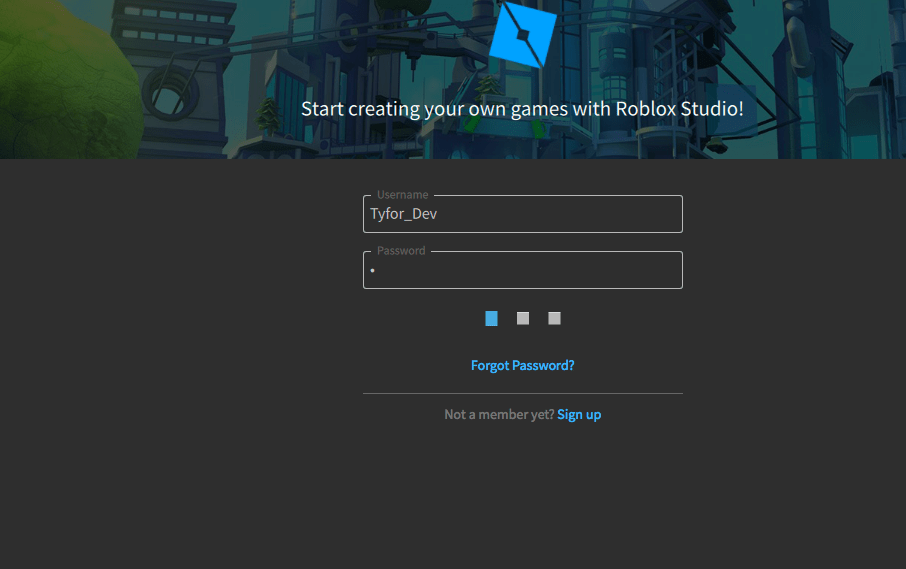Click the "Start creating your own games" headline
Image resolution: width=906 pixels, height=569 pixels.
(522, 109)
